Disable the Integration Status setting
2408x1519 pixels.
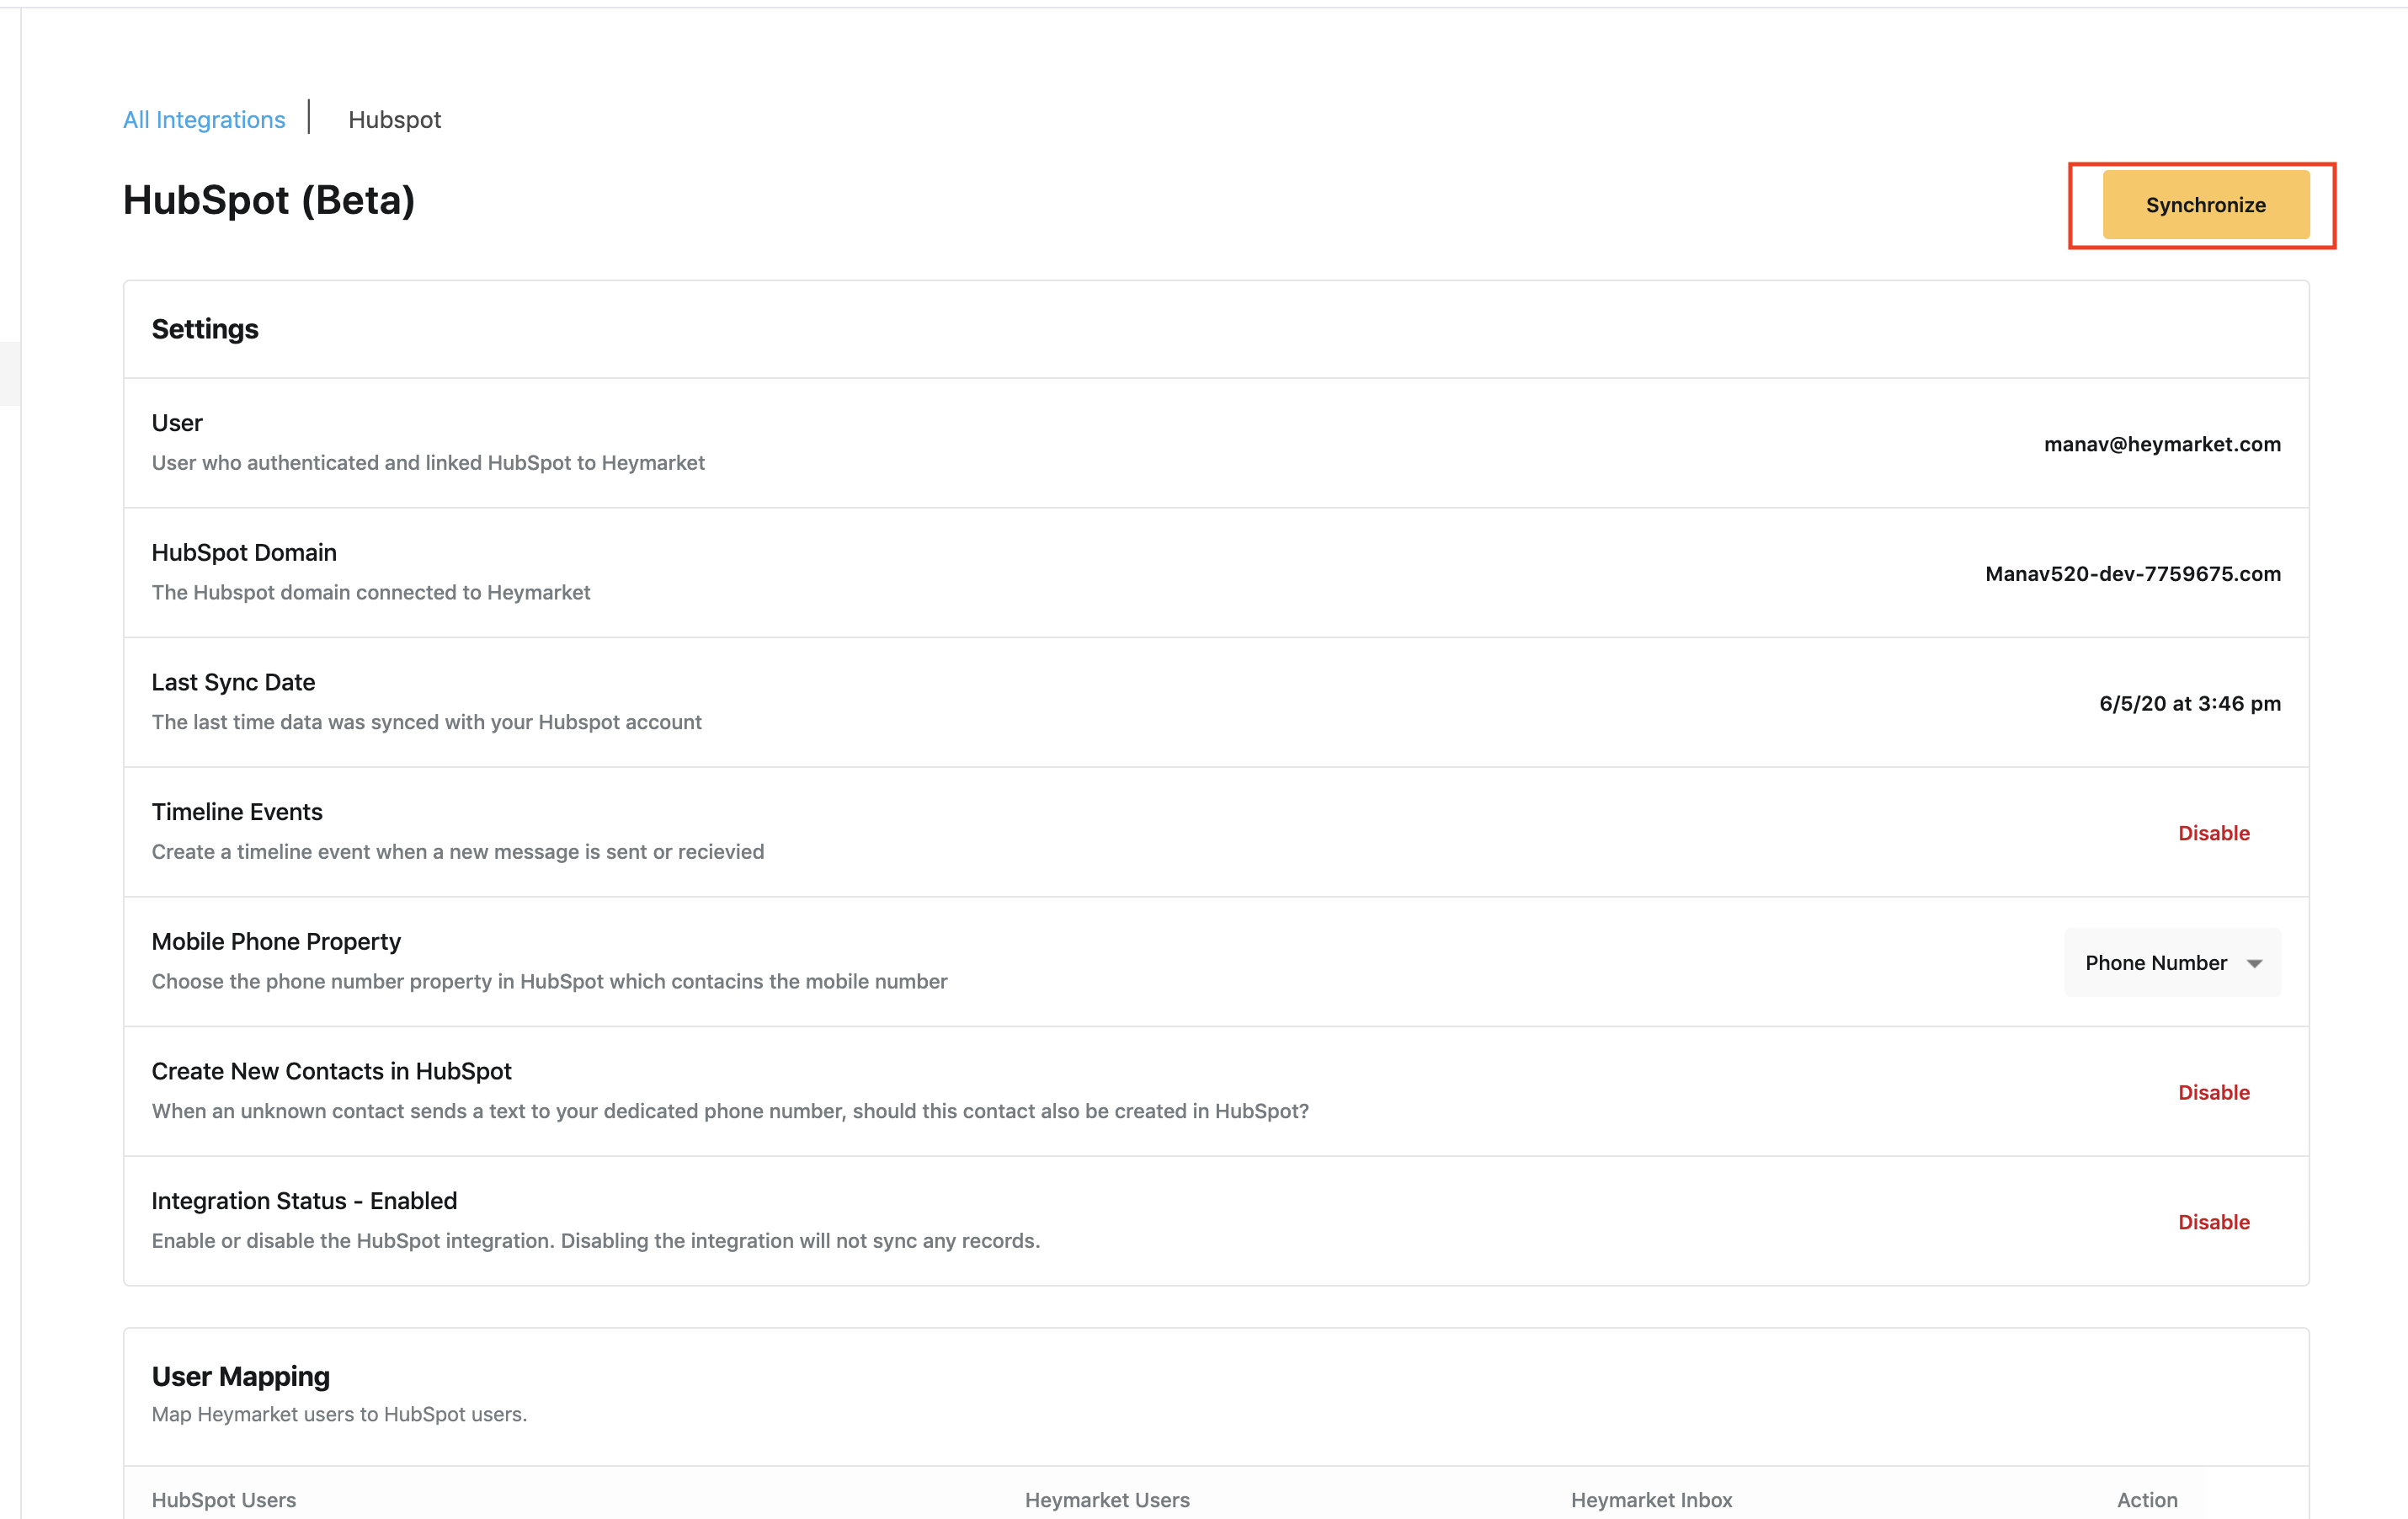[2213, 1222]
